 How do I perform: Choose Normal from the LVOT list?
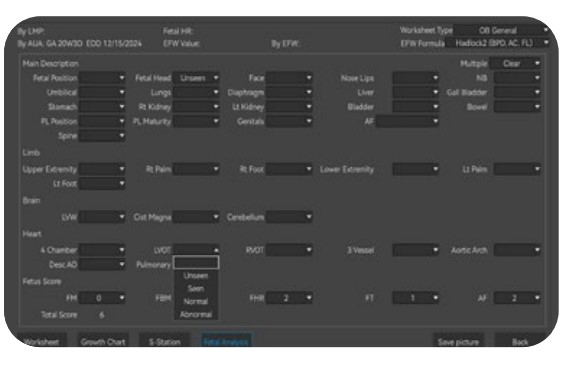coord(196,302)
